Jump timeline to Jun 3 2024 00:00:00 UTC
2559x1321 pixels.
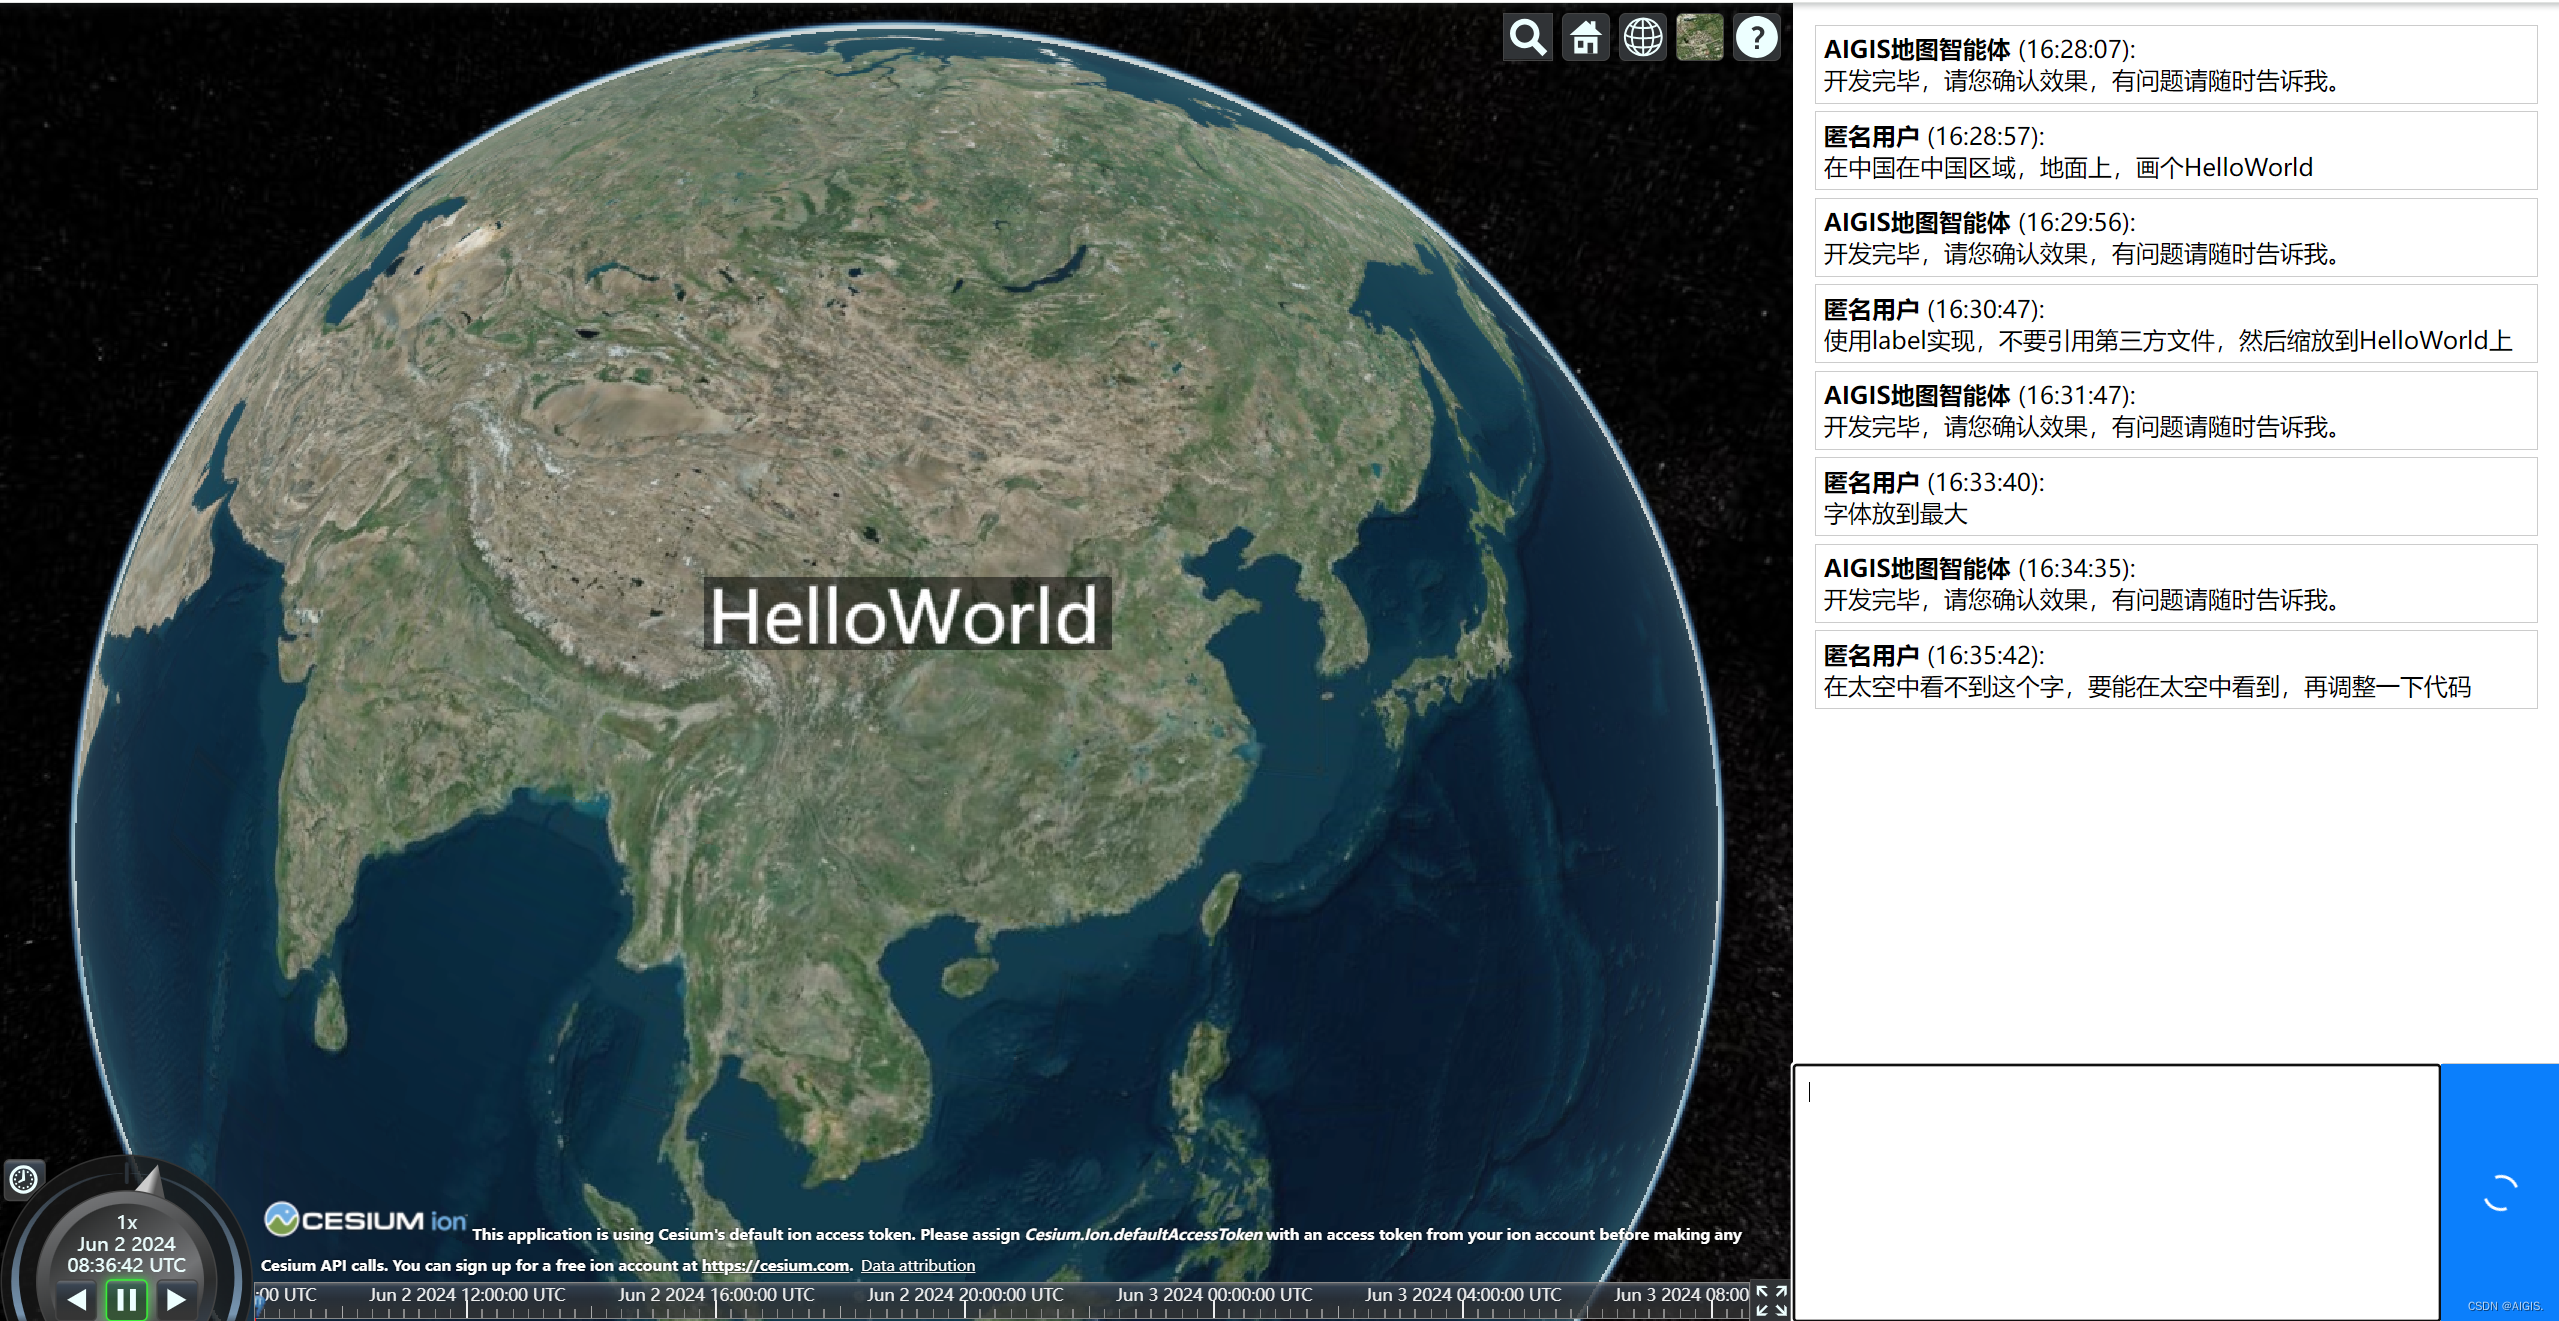tap(1214, 1295)
